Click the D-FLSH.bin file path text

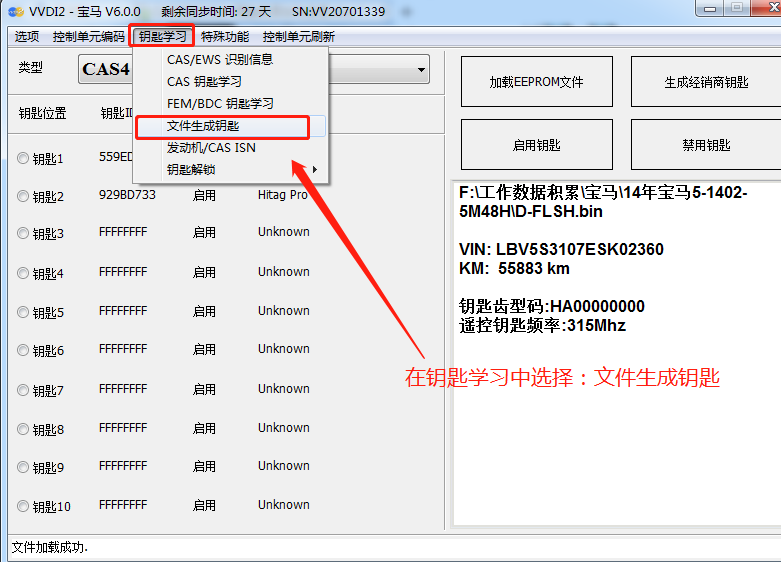(603, 202)
